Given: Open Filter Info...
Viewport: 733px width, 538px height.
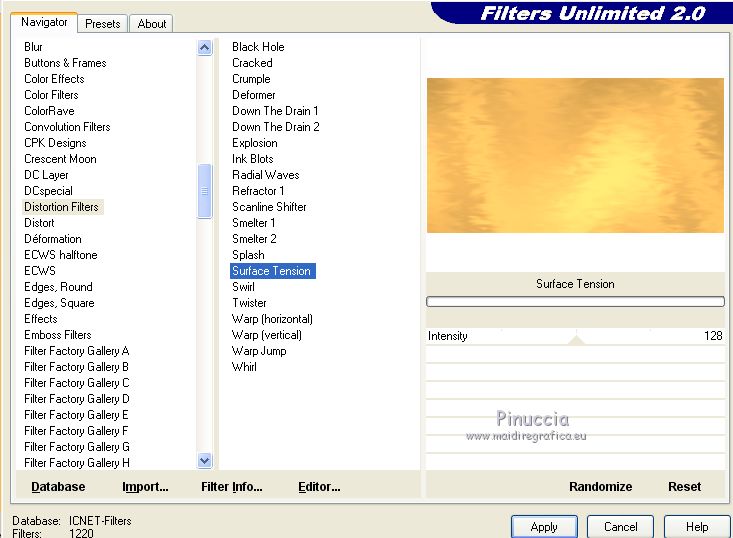Looking at the screenshot, I should 231,487.
